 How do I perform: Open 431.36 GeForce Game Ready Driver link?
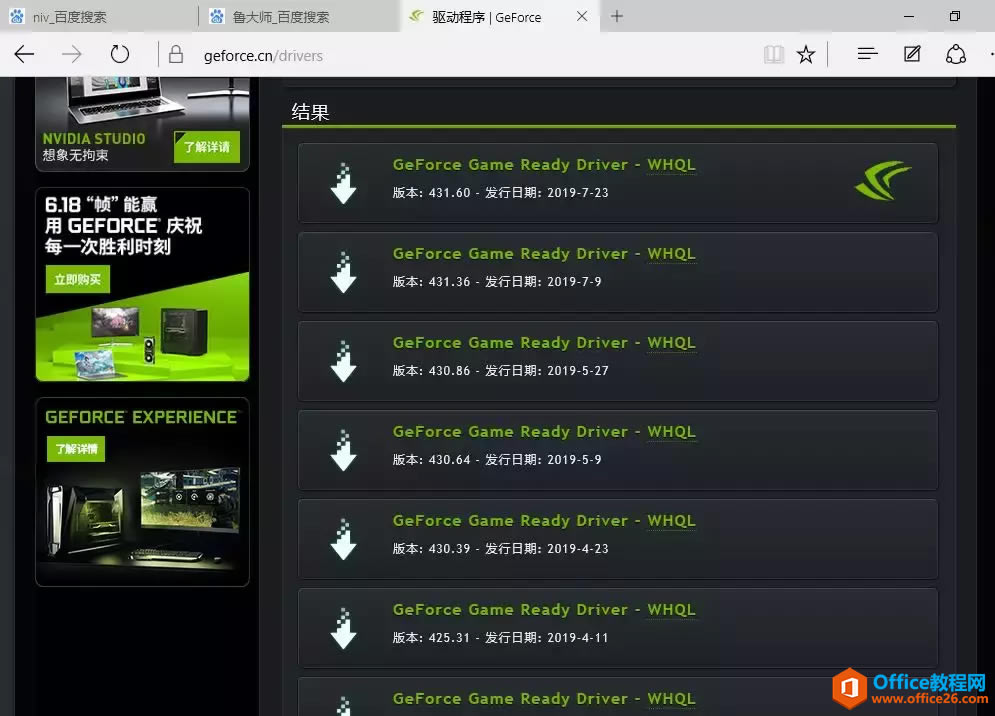click(x=544, y=253)
